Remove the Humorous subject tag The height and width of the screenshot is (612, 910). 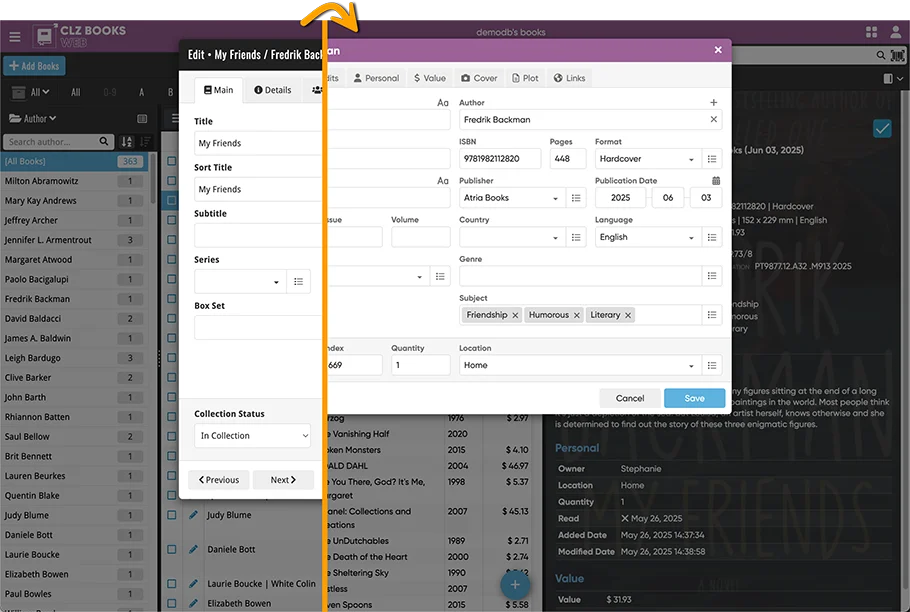576,315
